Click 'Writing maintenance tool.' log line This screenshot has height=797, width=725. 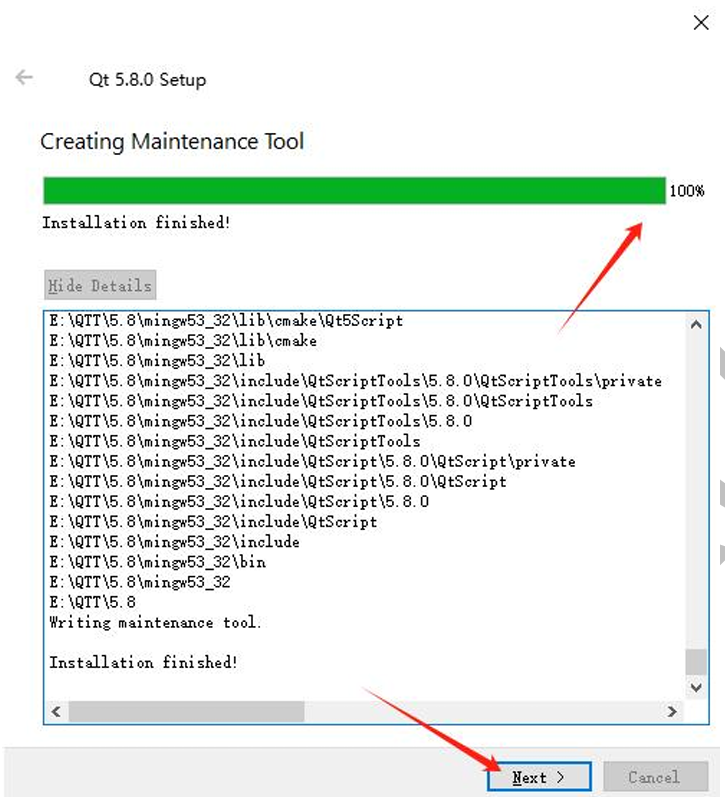156,623
